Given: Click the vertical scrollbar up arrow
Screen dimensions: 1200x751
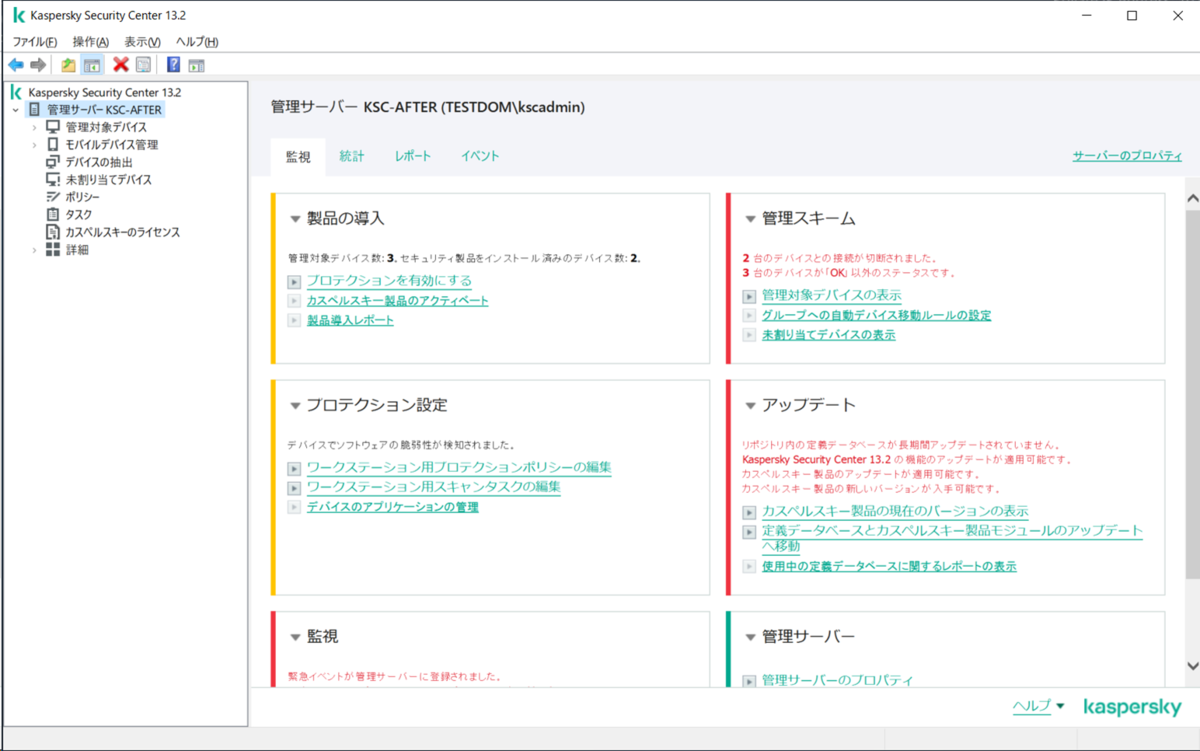Looking at the screenshot, I should click(1192, 198).
